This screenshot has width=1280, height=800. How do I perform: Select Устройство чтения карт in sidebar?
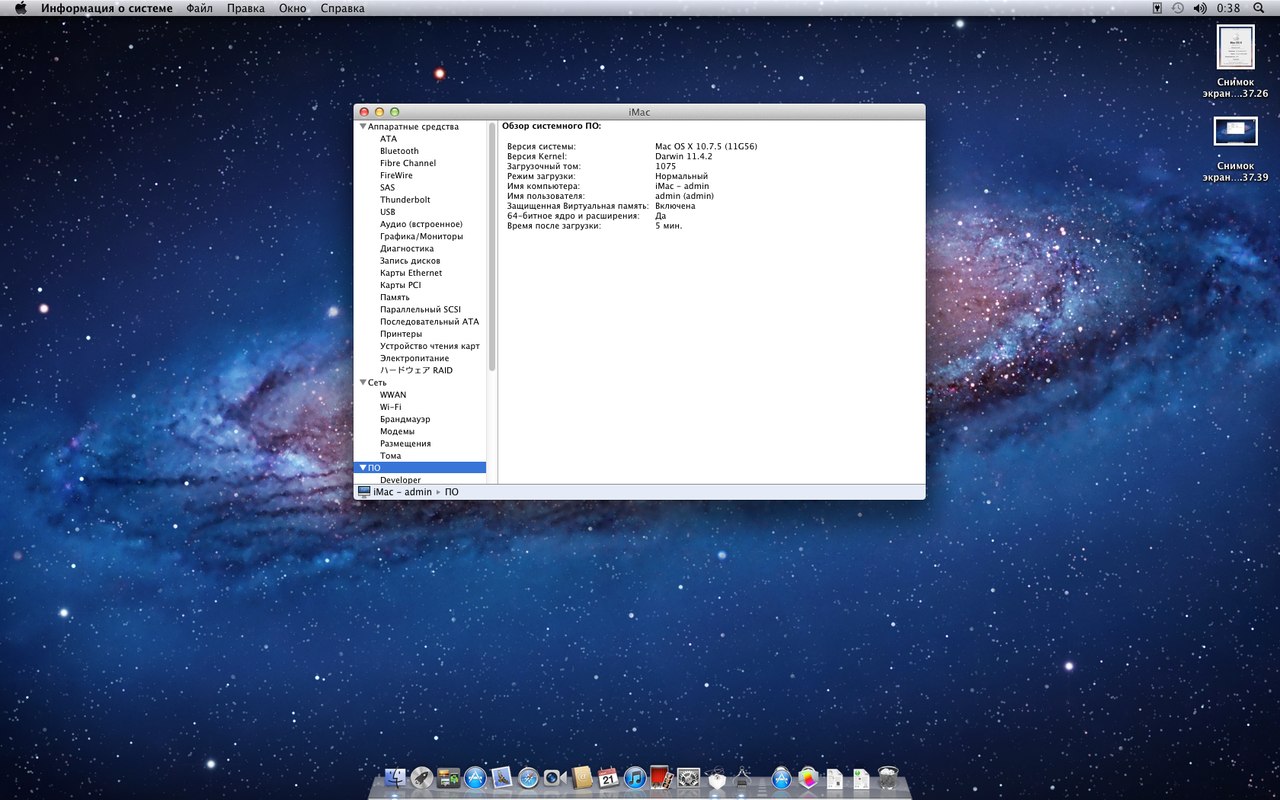coord(430,346)
